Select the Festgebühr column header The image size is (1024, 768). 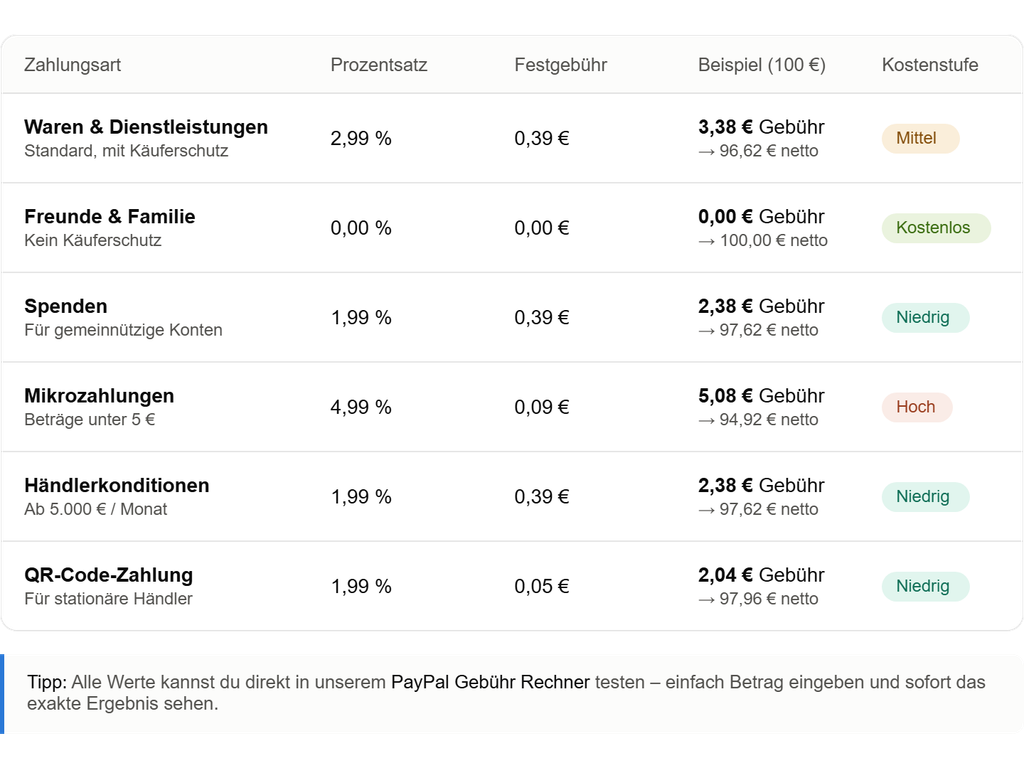pyautogui.click(x=560, y=65)
